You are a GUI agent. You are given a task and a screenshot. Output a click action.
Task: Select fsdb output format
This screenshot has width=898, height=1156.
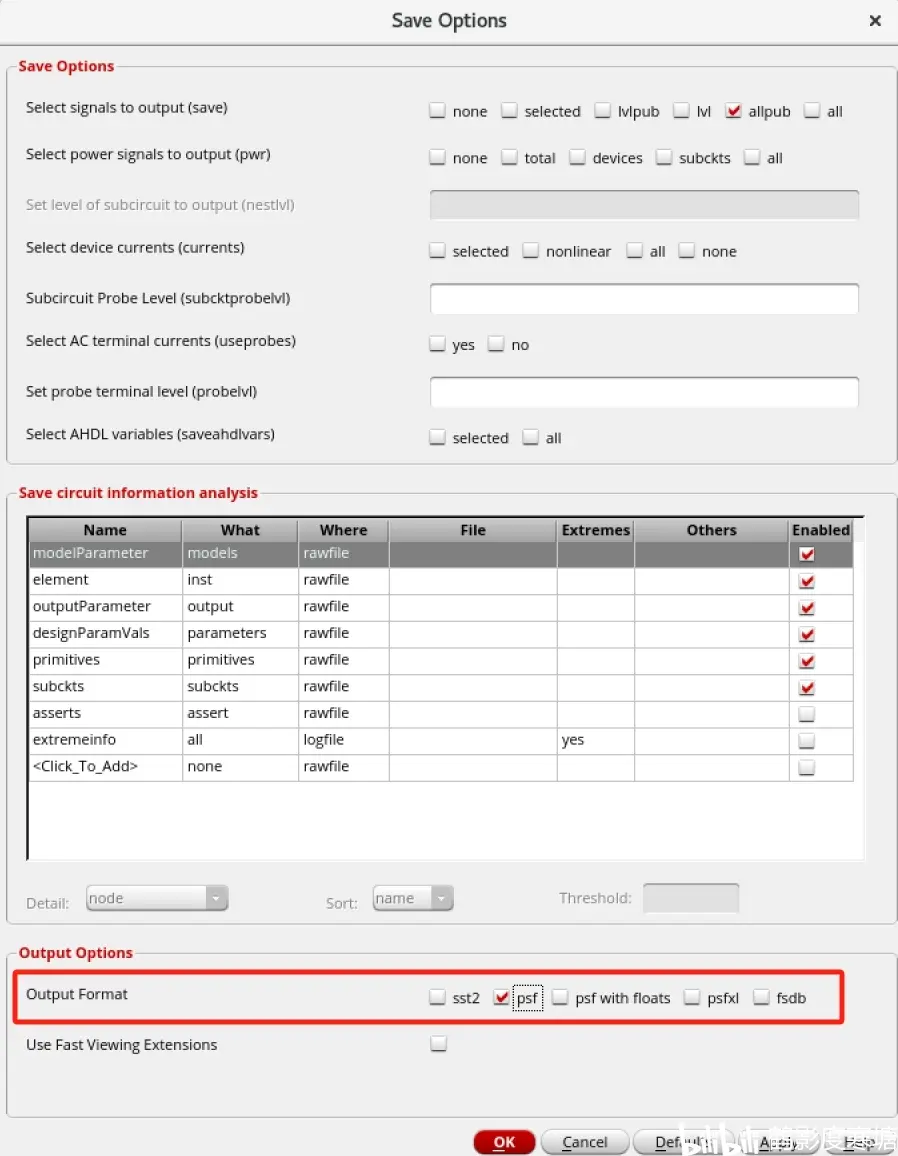point(761,997)
